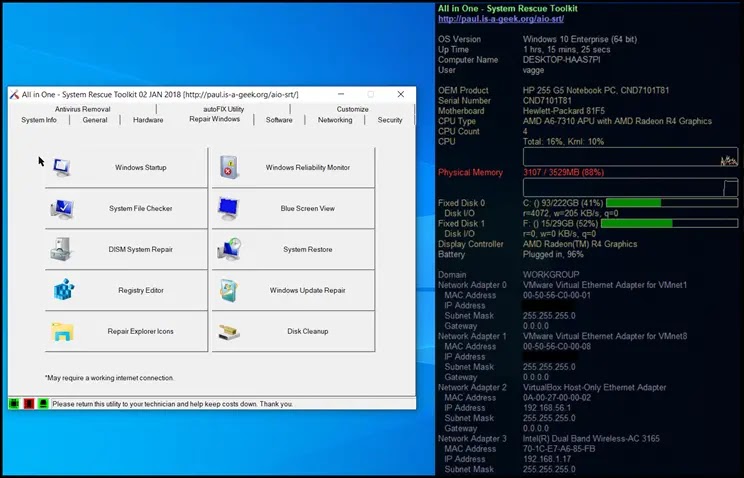The height and width of the screenshot is (478, 744).
Task: Launch Windows Startup button
Action: 126,167
